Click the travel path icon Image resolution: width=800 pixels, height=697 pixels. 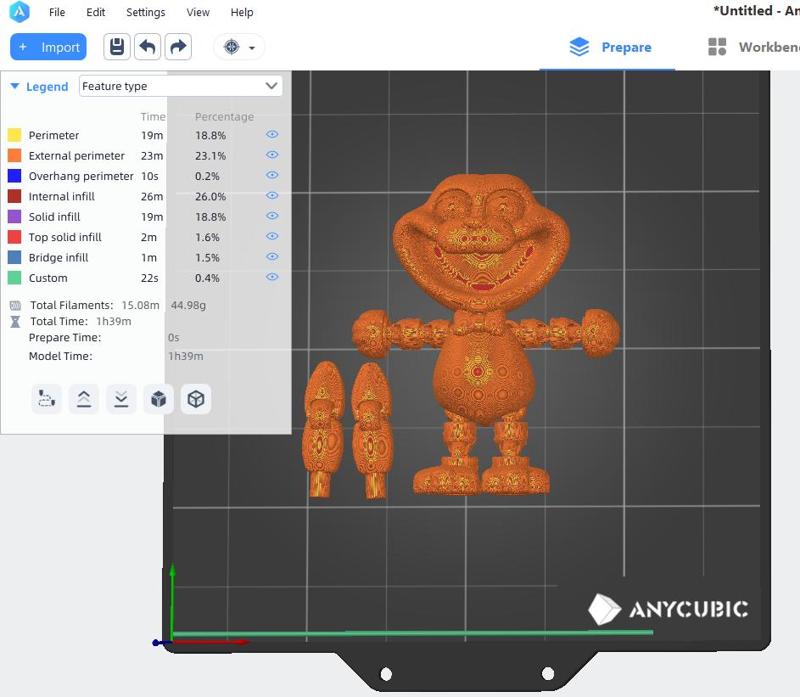(x=46, y=399)
